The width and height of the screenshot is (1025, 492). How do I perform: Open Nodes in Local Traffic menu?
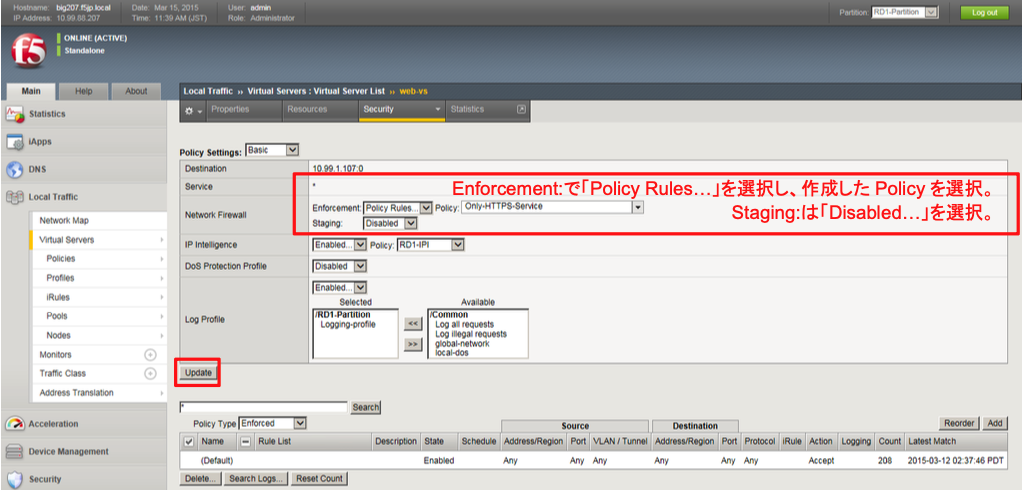(x=59, y=336)
